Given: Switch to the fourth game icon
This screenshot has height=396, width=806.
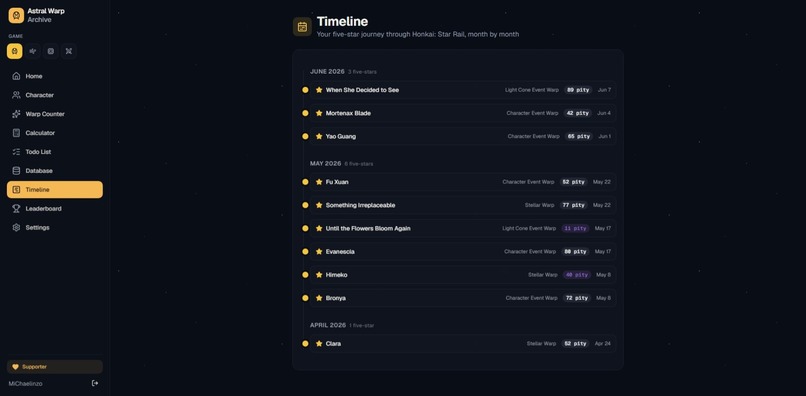Looking at the screenshot, I should pyautogui.click(x=69, y=51).
